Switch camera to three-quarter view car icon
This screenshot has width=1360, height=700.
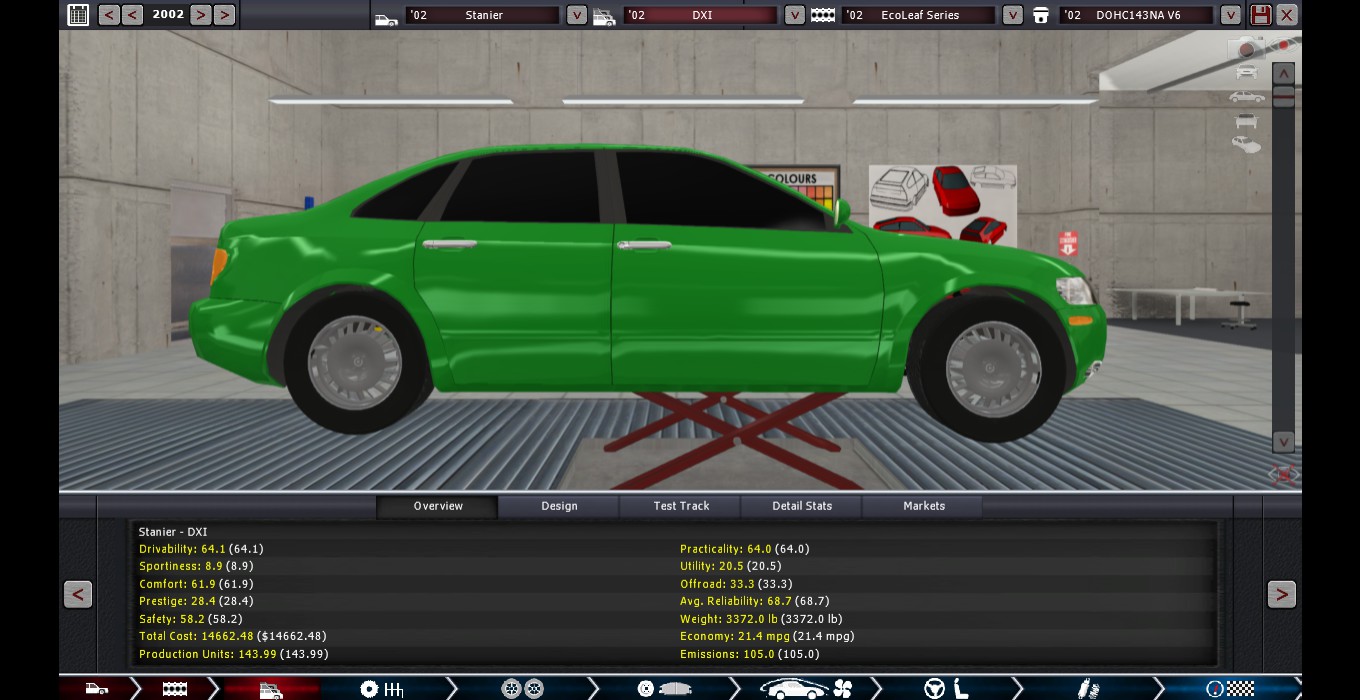pyautogui.click(x=1246, y=145)
